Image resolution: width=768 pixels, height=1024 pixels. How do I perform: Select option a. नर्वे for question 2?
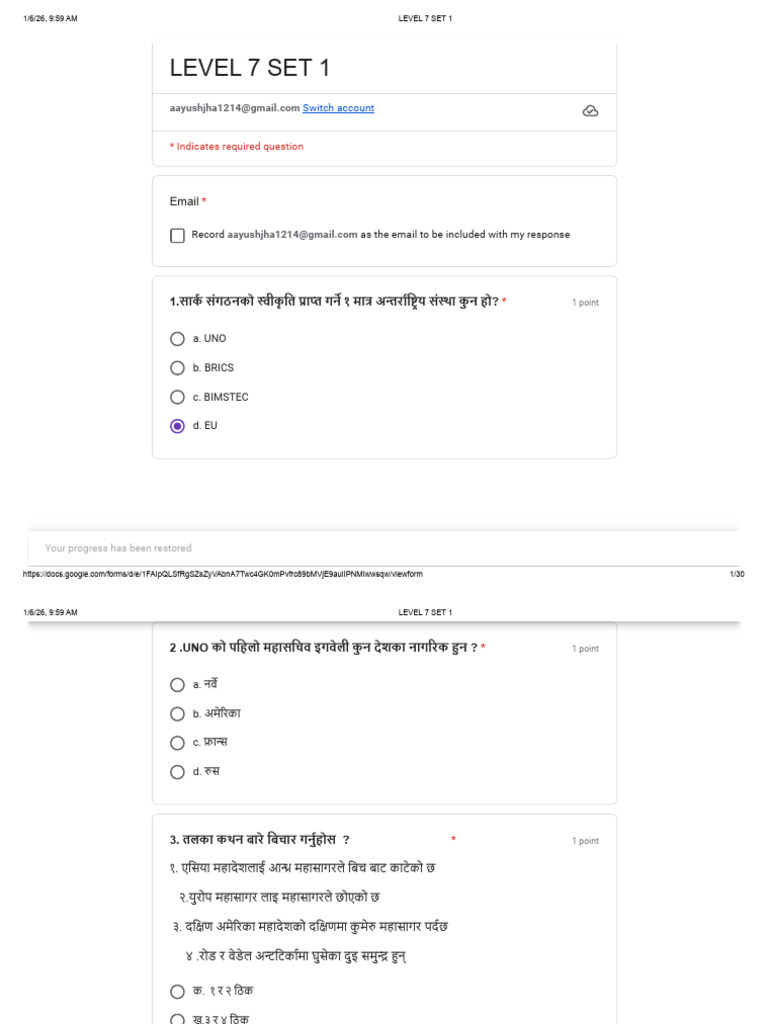coord(178,685)
